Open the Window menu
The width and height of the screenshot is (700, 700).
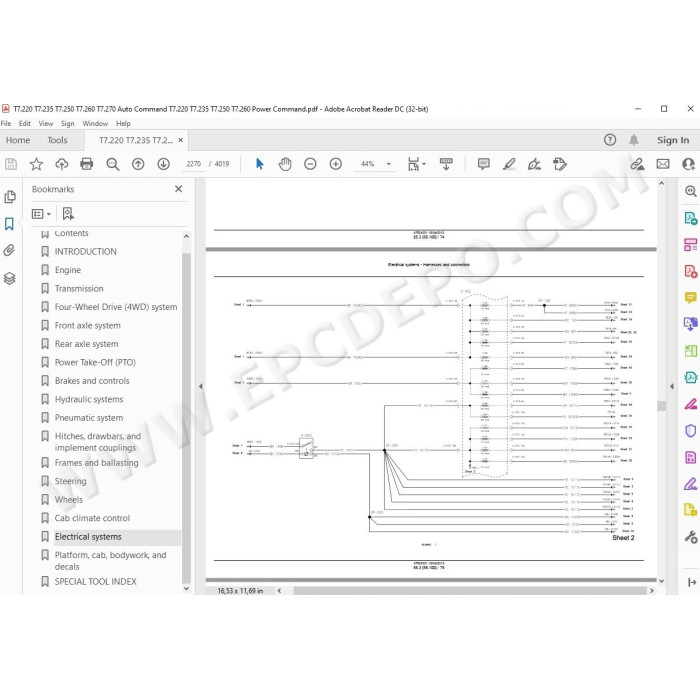[95, 124]
